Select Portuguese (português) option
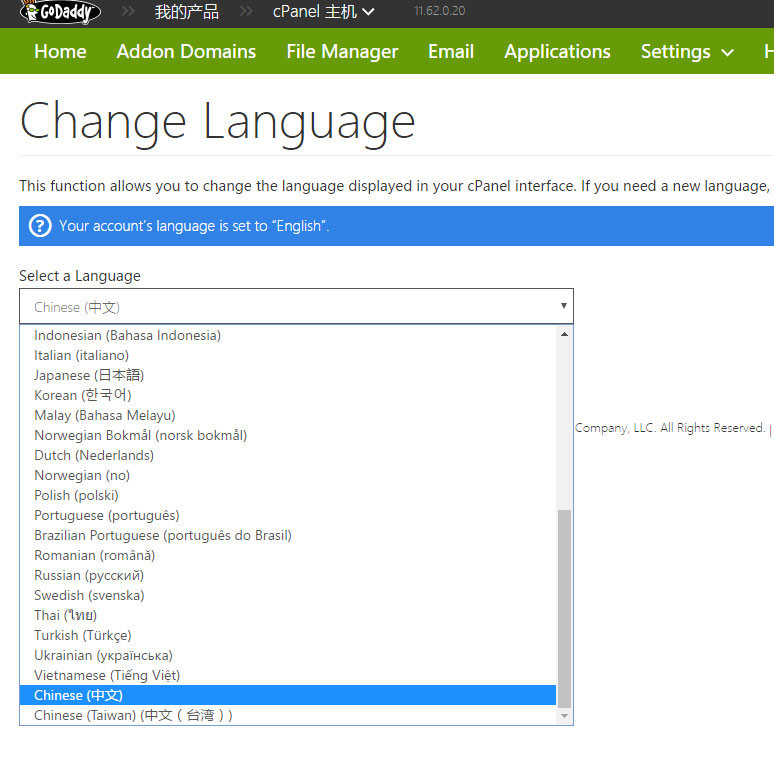 (x=288, y=515)
